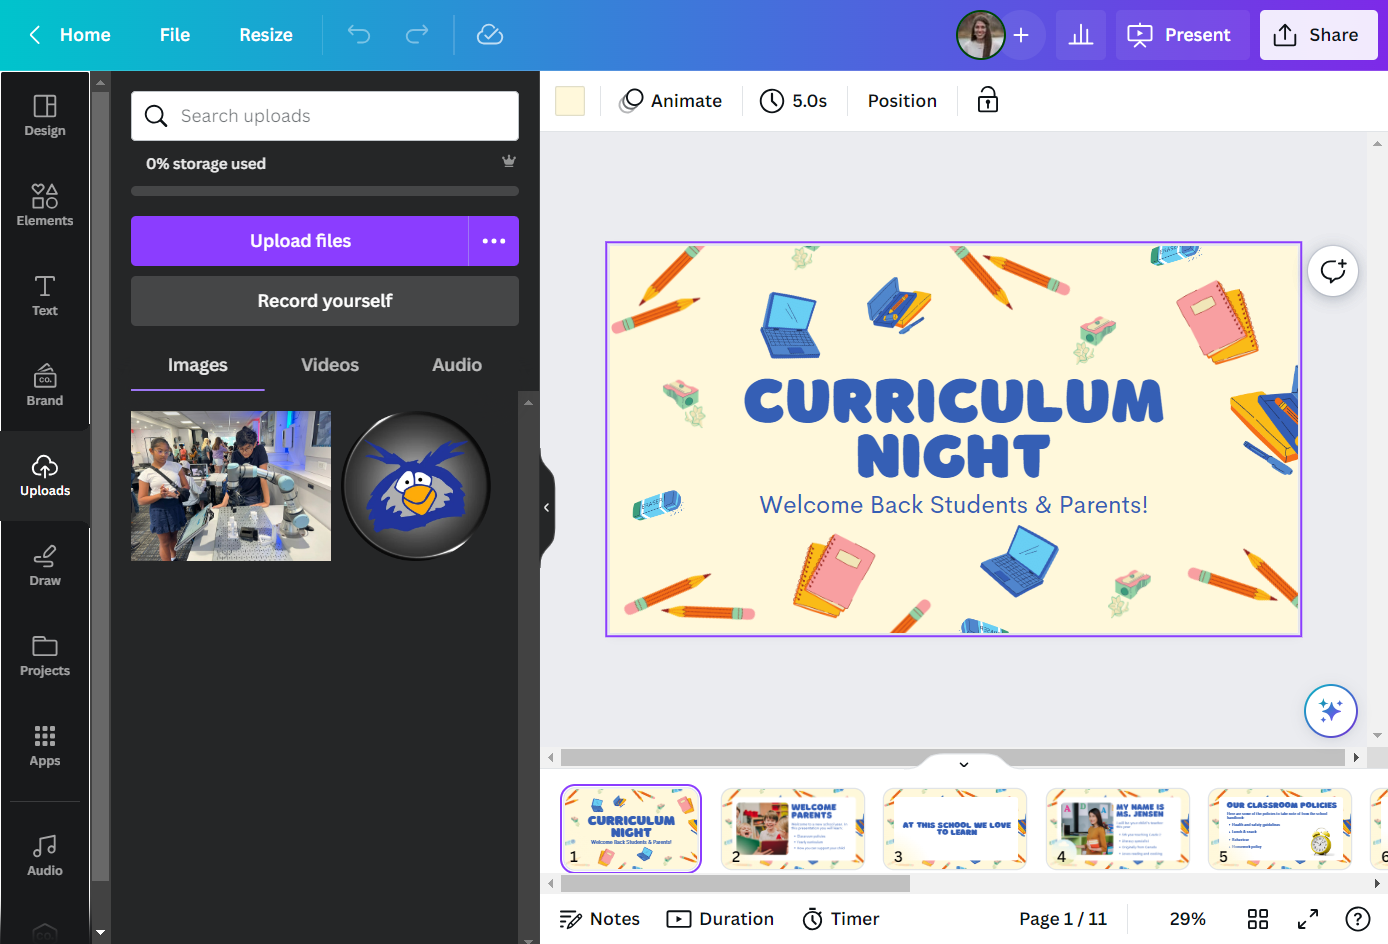Open the Elements panel
This screenshot has height=944, width=1388.
(x=45, y=206)
